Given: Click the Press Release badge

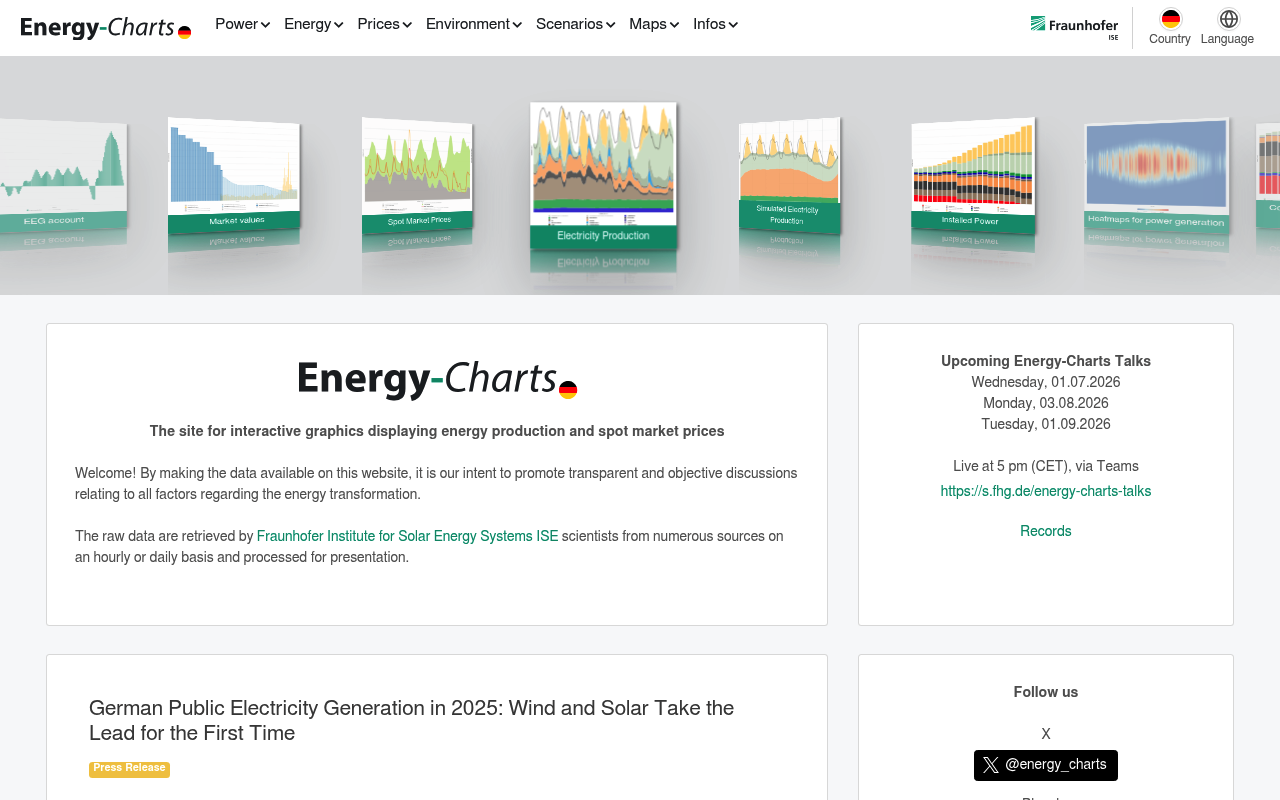Looking at the screenshot, I should click(129, 769).
